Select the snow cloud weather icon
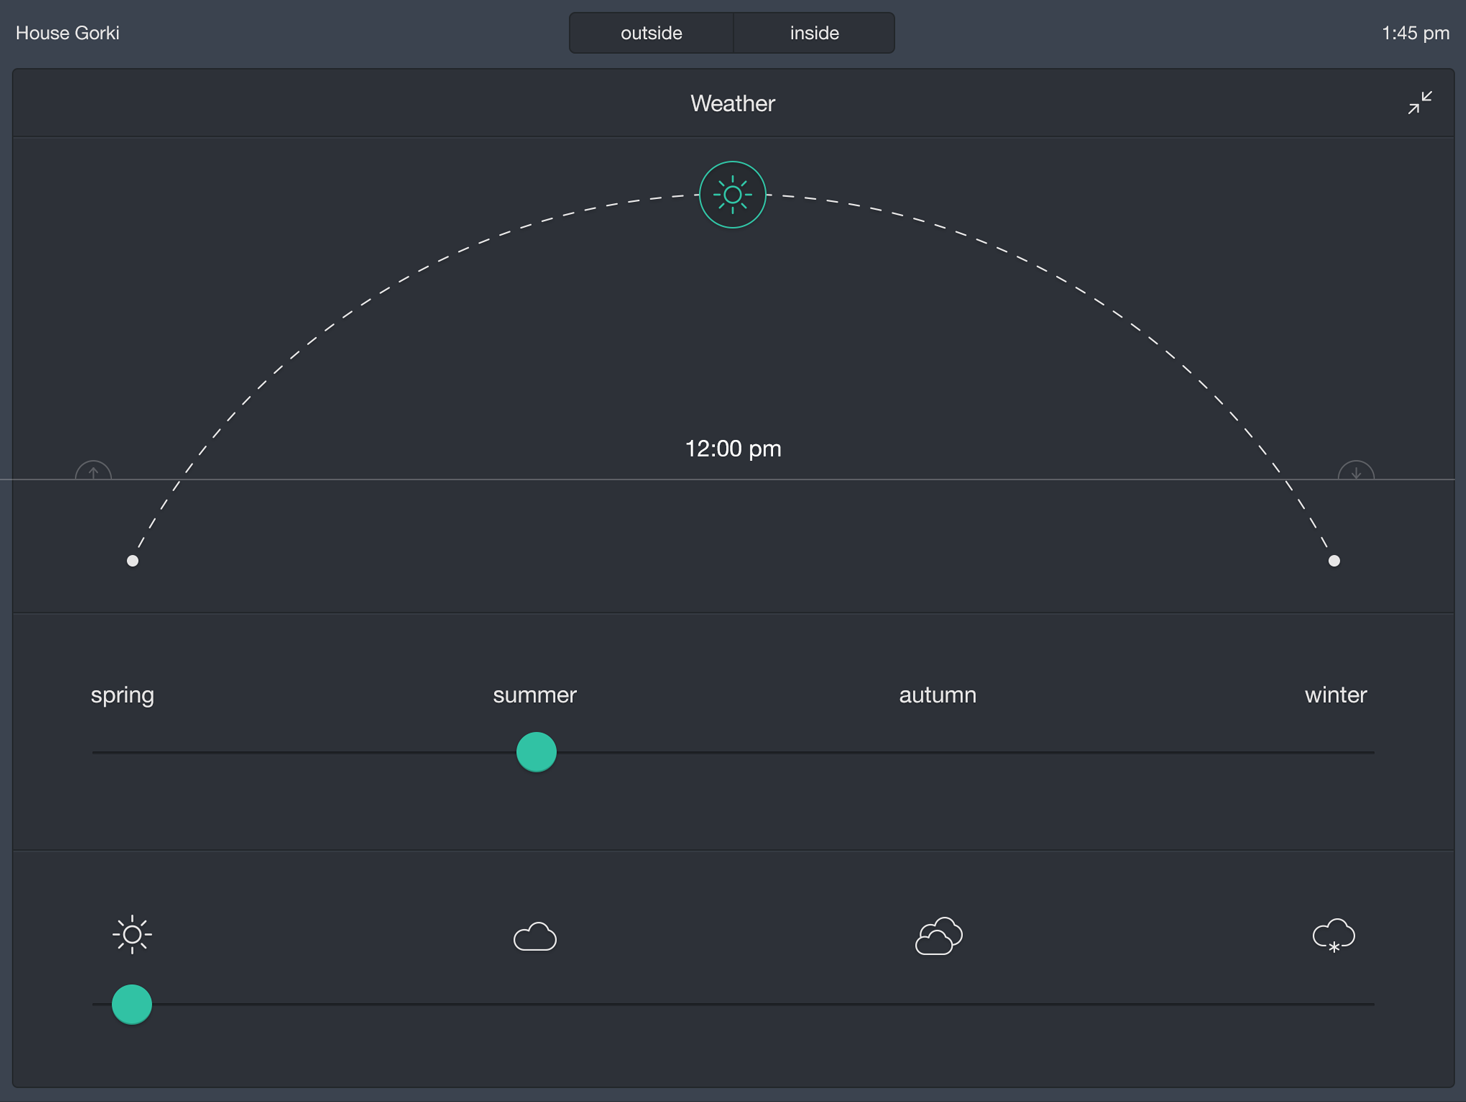The height and width of the screenshot is (1102, 1466). 1333,936
